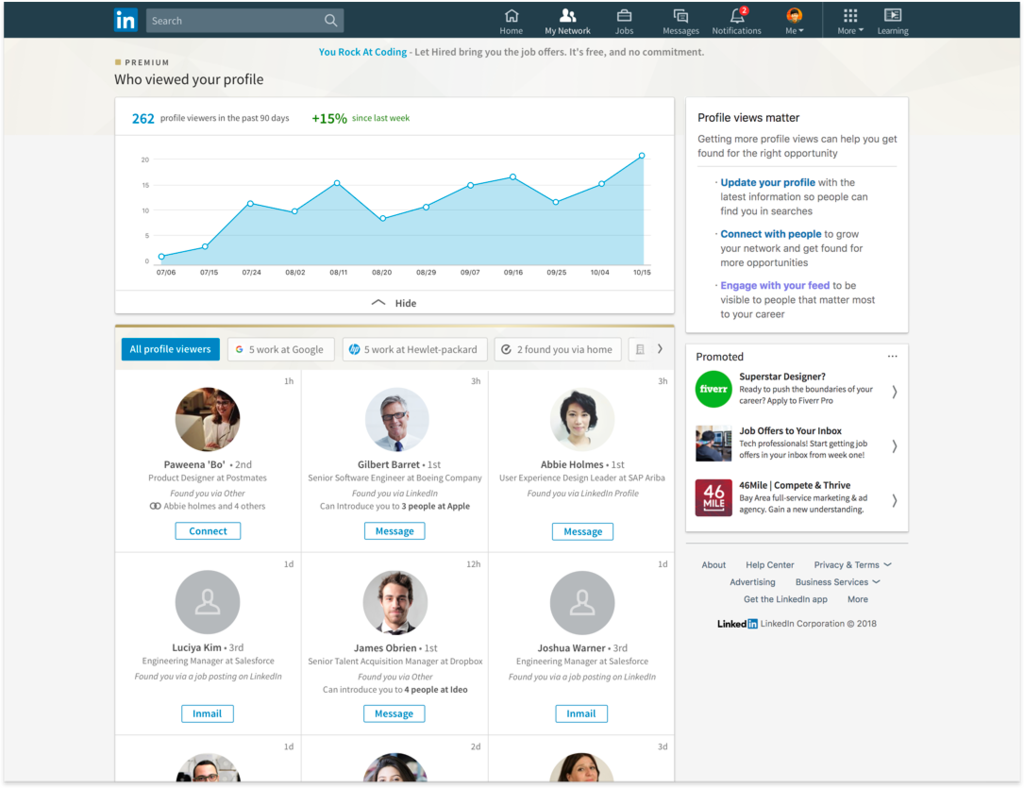Open the About footer link

pos(713,565)
